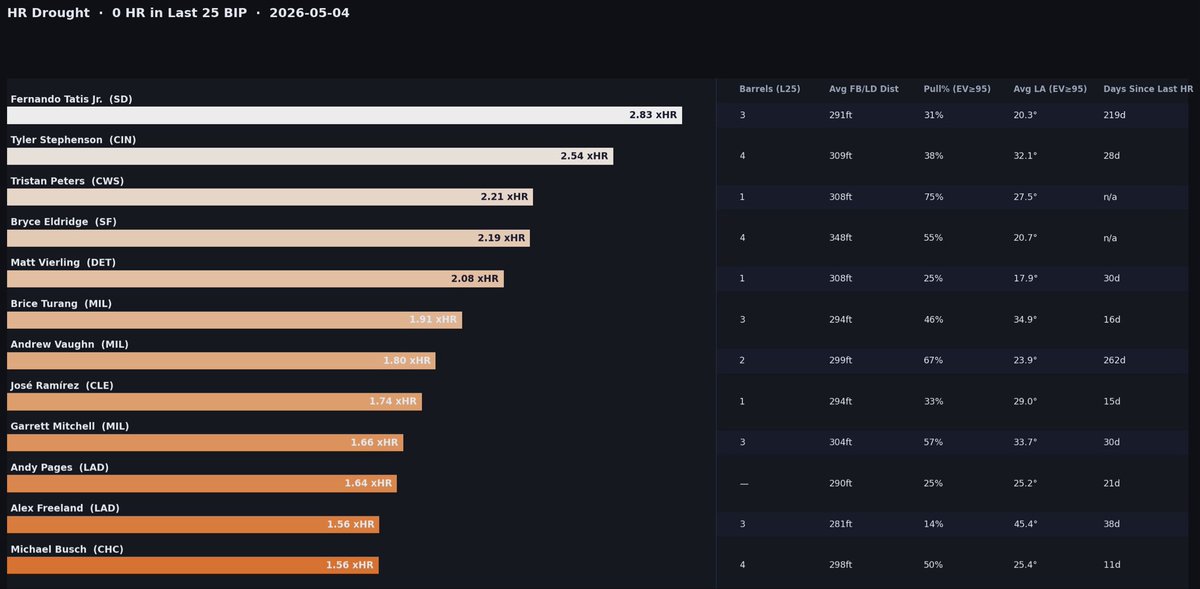The width and height of the screenshot is (1200, 589).
Task: Select José Ramírez (CLE) name label
Action: click(63, 386)
